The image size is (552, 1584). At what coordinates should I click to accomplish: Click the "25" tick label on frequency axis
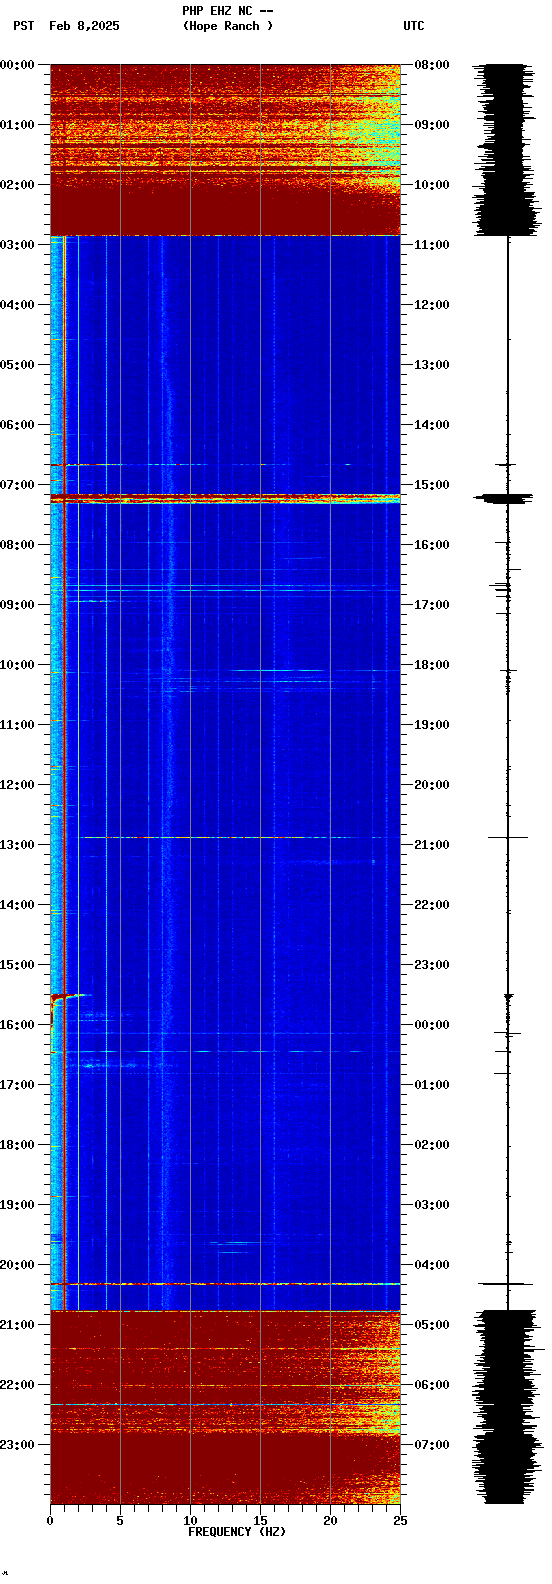click(400, 1521)
